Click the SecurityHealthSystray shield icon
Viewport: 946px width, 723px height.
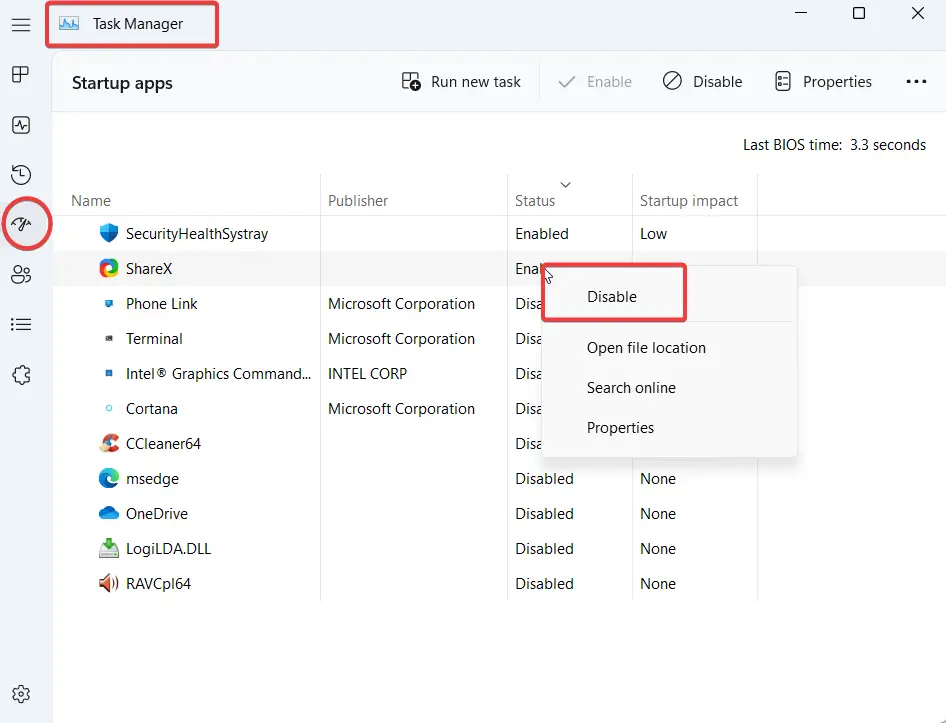coord(109,233)
